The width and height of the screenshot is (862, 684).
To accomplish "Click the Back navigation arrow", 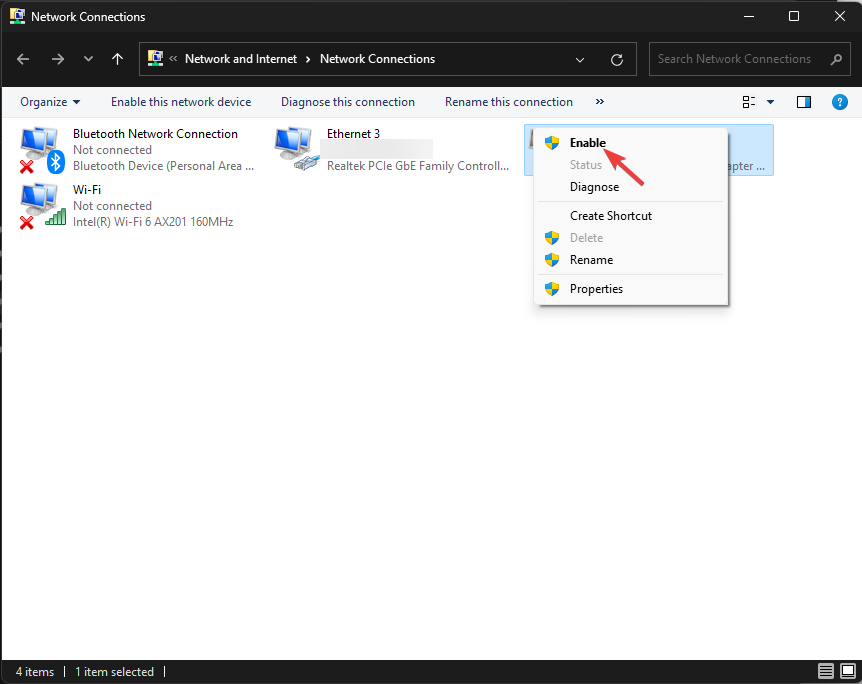I will point(24,59).
